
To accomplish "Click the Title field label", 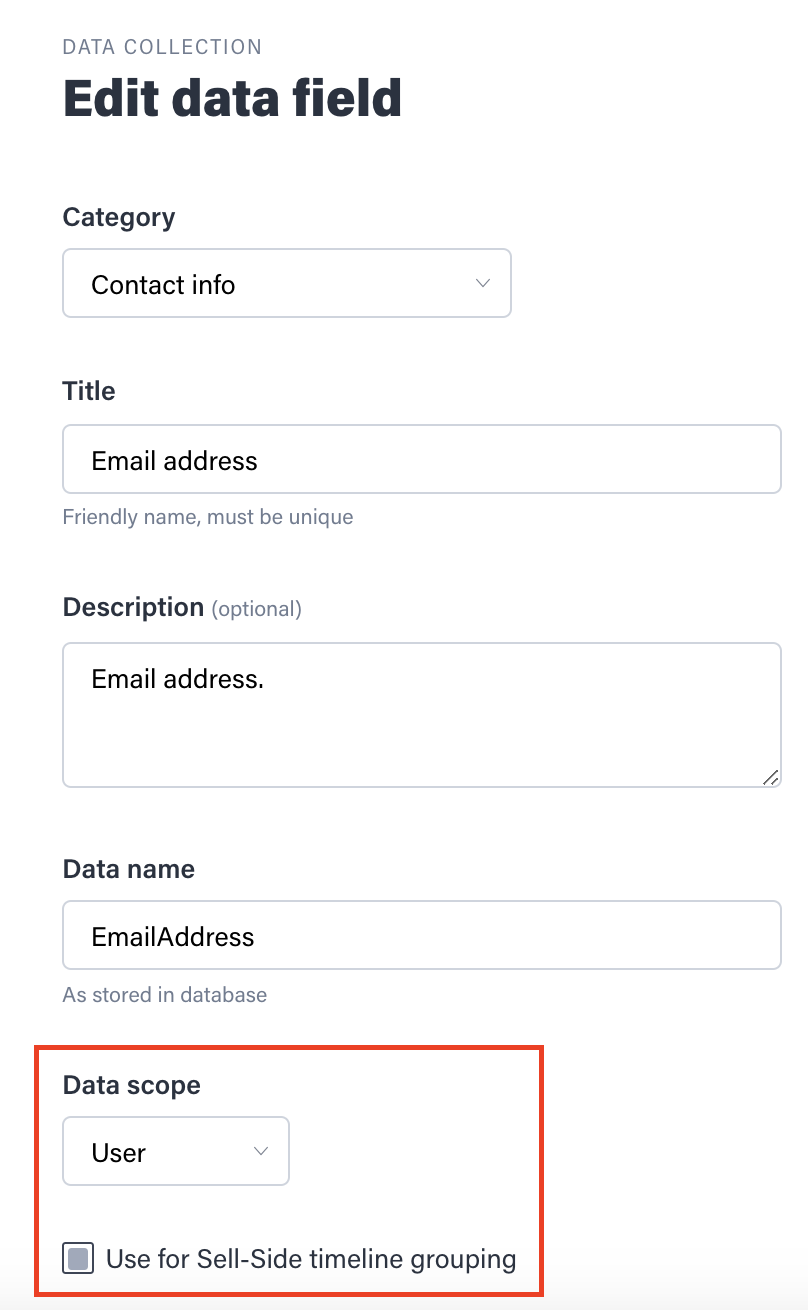I will pyautogui.click(x=89, y=391).
